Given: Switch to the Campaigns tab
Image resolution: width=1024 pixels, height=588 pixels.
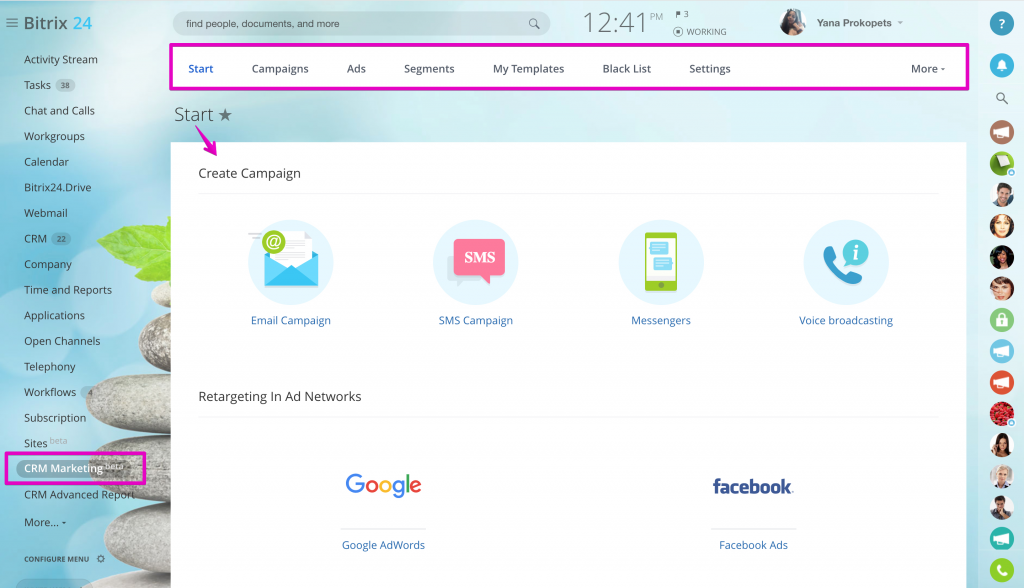Looking at the screenshot, I should pos(280,69).
